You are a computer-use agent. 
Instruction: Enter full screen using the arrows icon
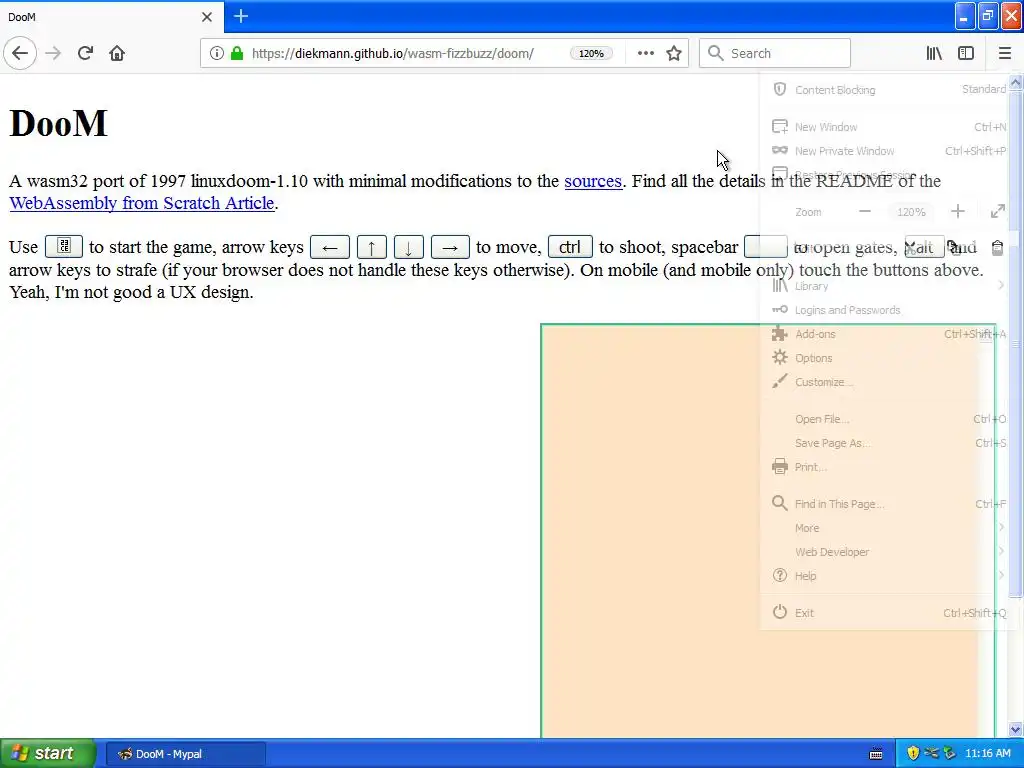coord(997,212)
